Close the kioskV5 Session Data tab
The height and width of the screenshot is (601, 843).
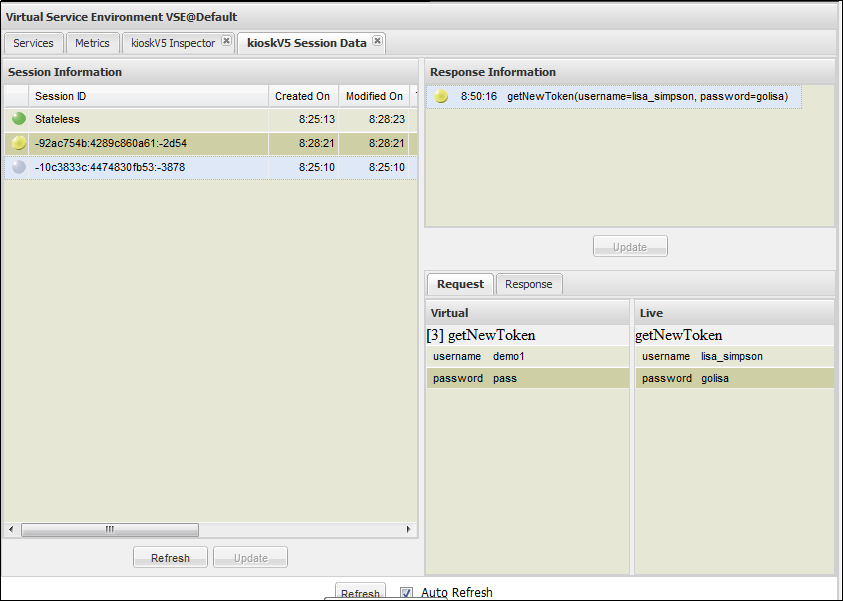click(x=378, y=41)
